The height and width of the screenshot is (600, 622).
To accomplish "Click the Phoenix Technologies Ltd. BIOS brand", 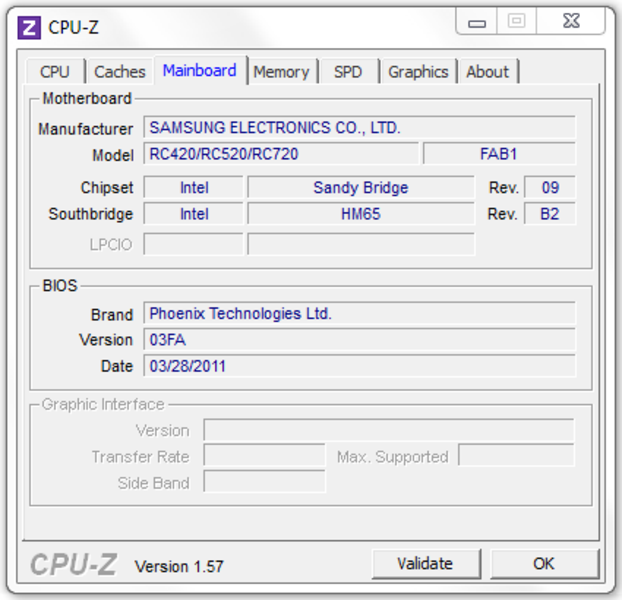I will [359, 314].
